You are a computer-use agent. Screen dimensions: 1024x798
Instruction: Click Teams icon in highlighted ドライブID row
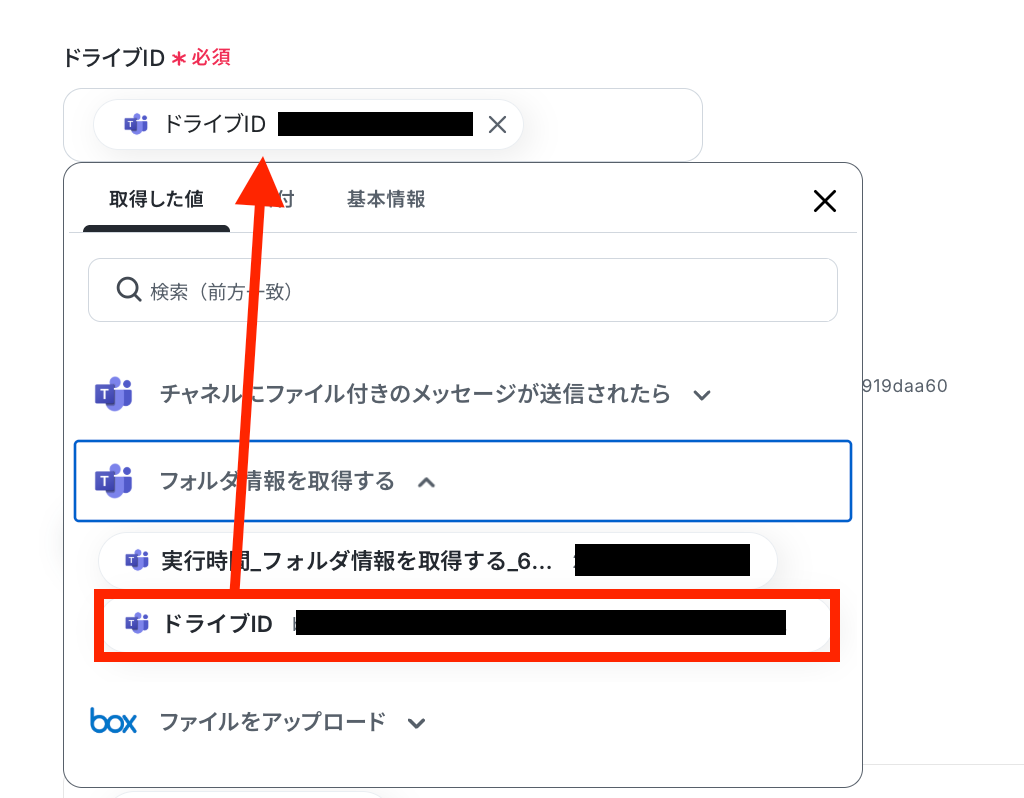point(136,624)
